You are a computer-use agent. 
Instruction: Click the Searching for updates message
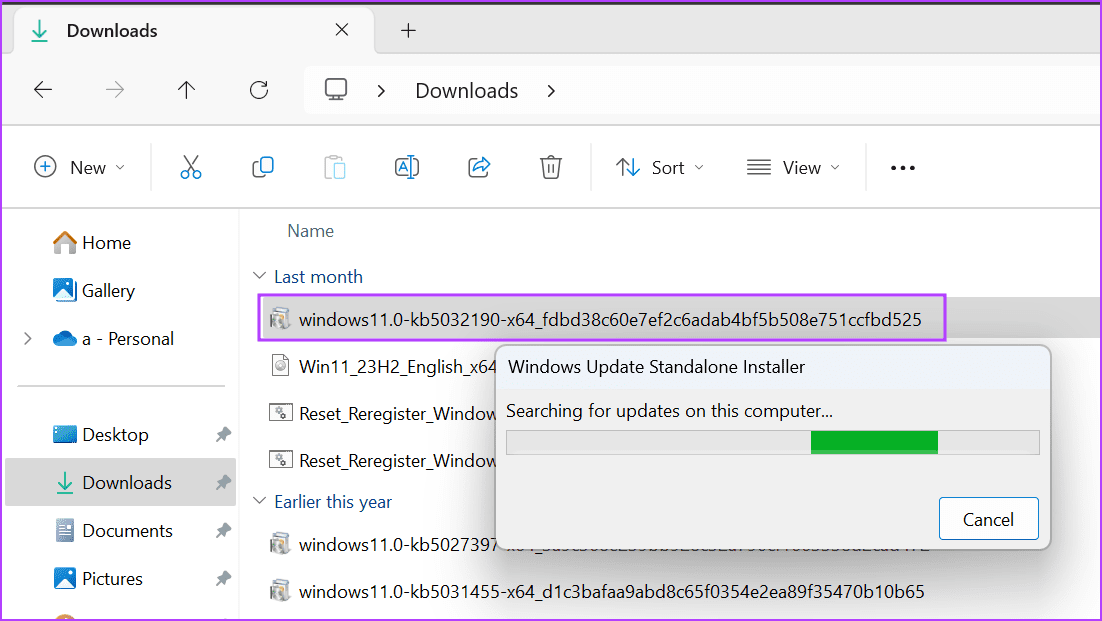point(669,410)
